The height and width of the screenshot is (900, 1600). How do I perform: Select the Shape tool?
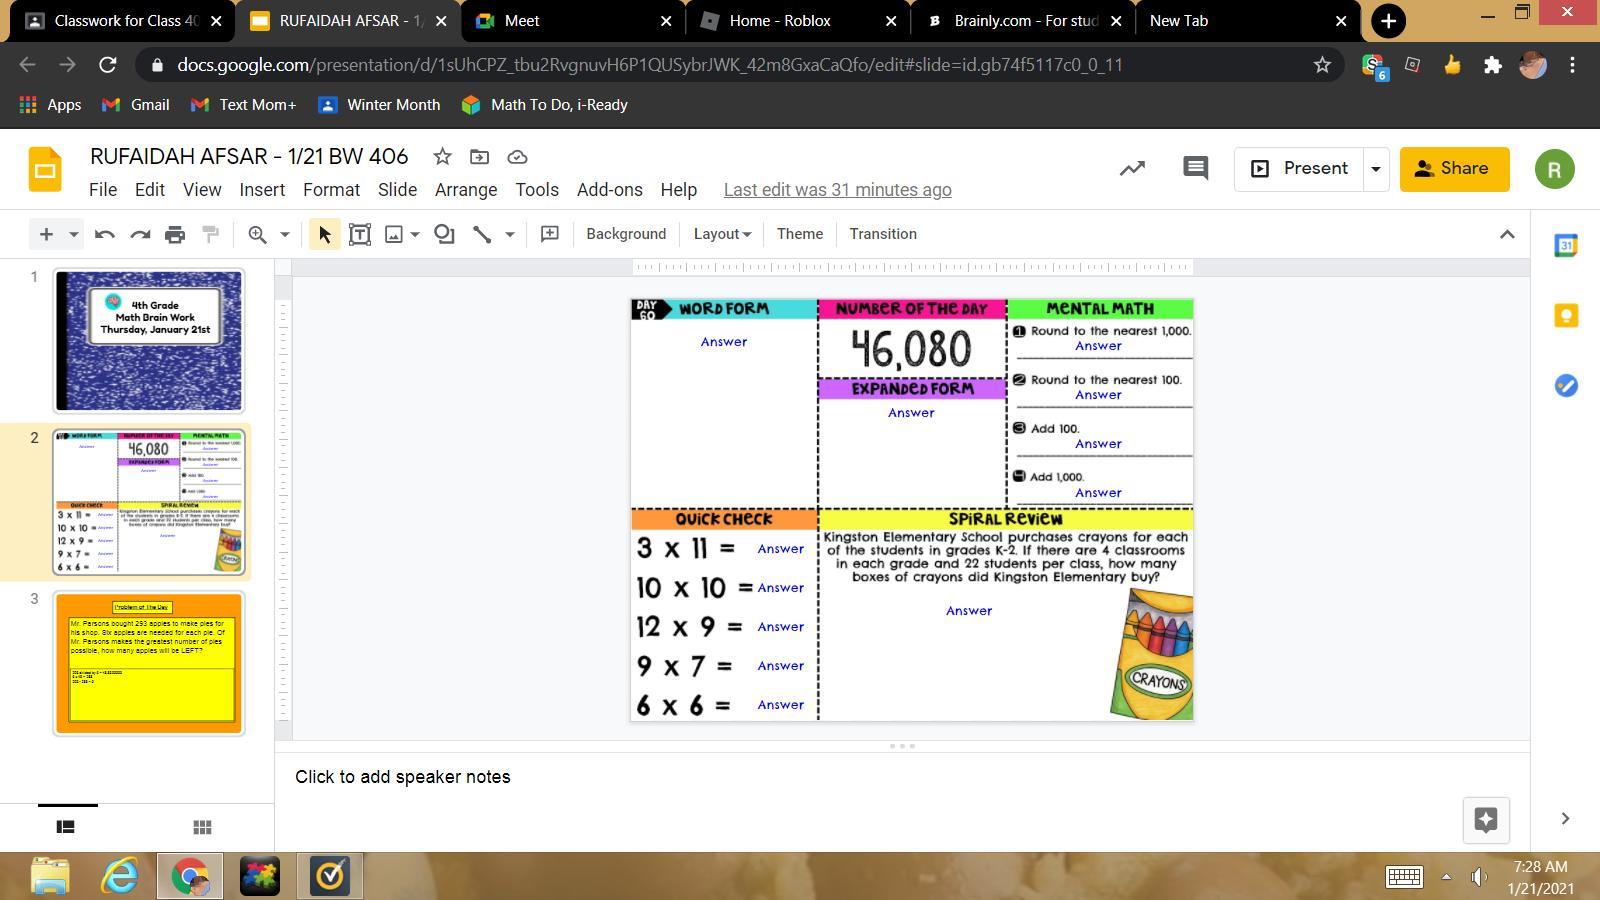click(444, 234)
